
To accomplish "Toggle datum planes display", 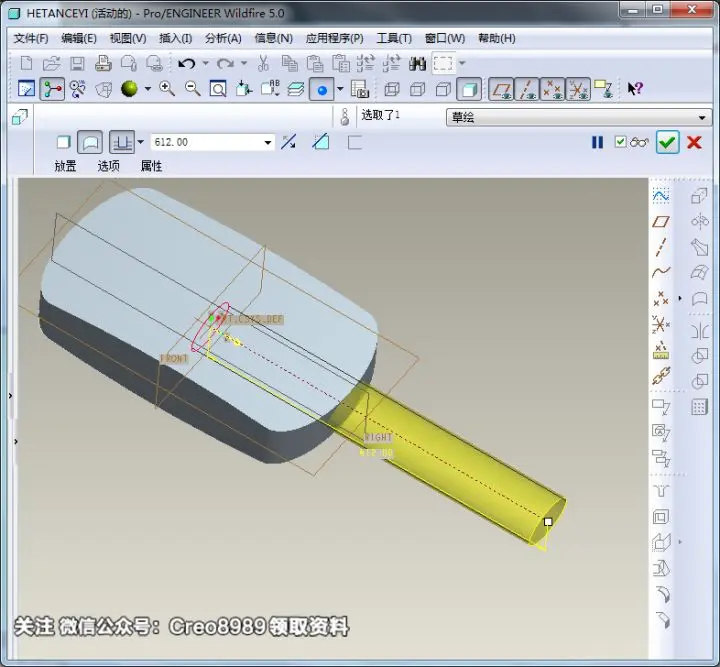I will (x=501, y=89).
